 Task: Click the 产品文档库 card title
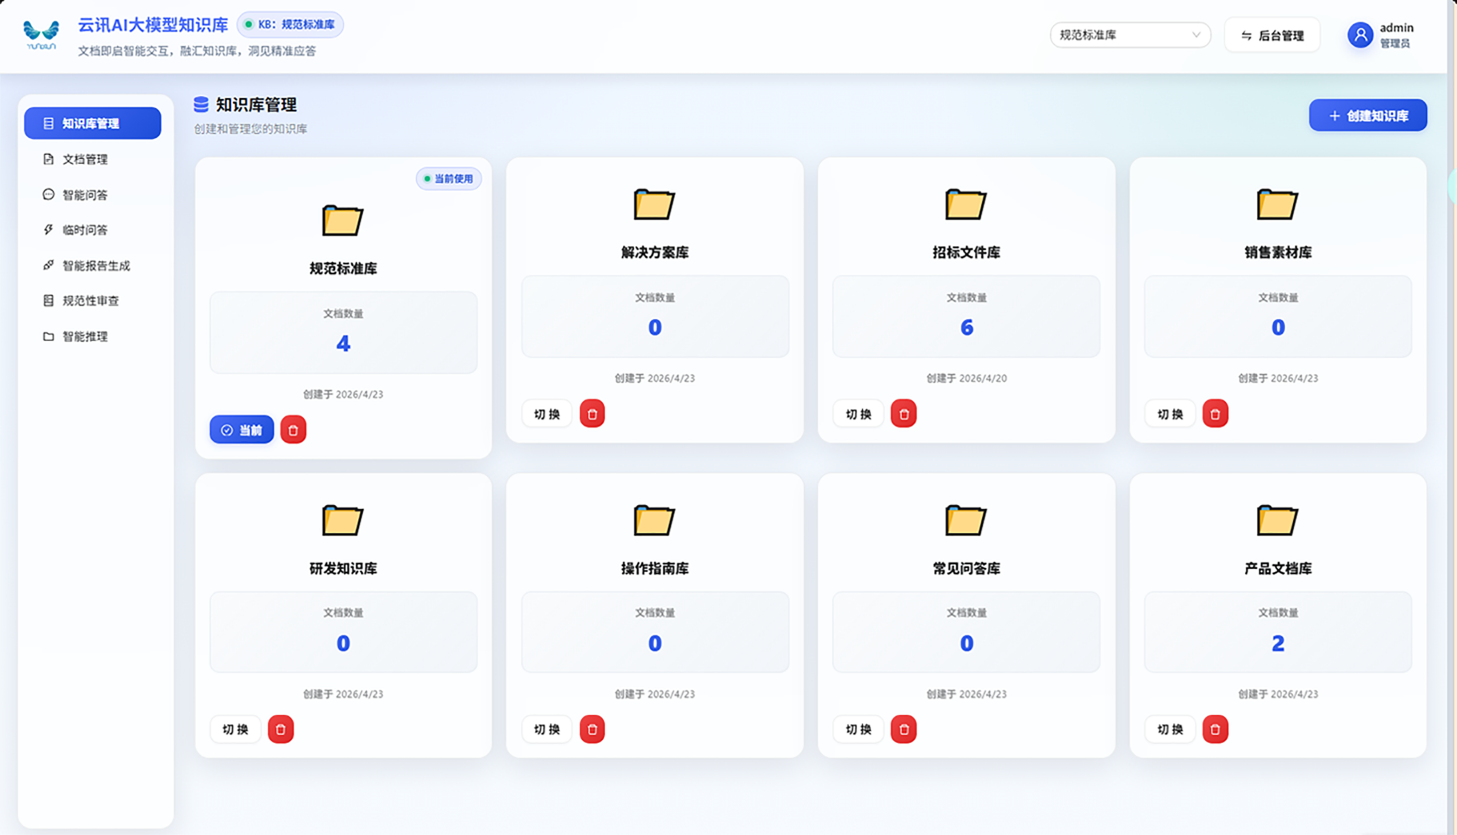point(1278,568)
